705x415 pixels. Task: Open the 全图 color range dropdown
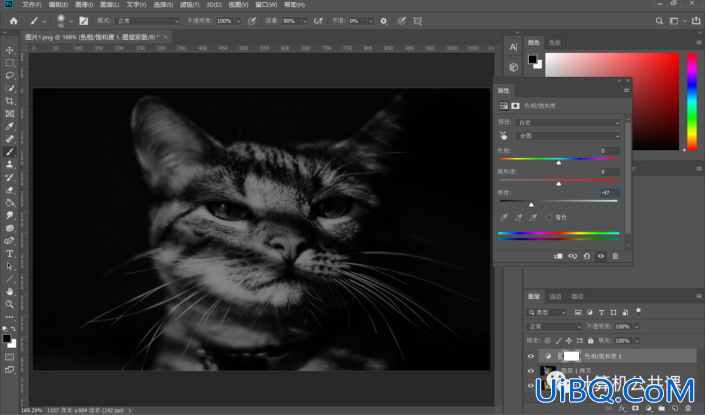tap(568, 135)
